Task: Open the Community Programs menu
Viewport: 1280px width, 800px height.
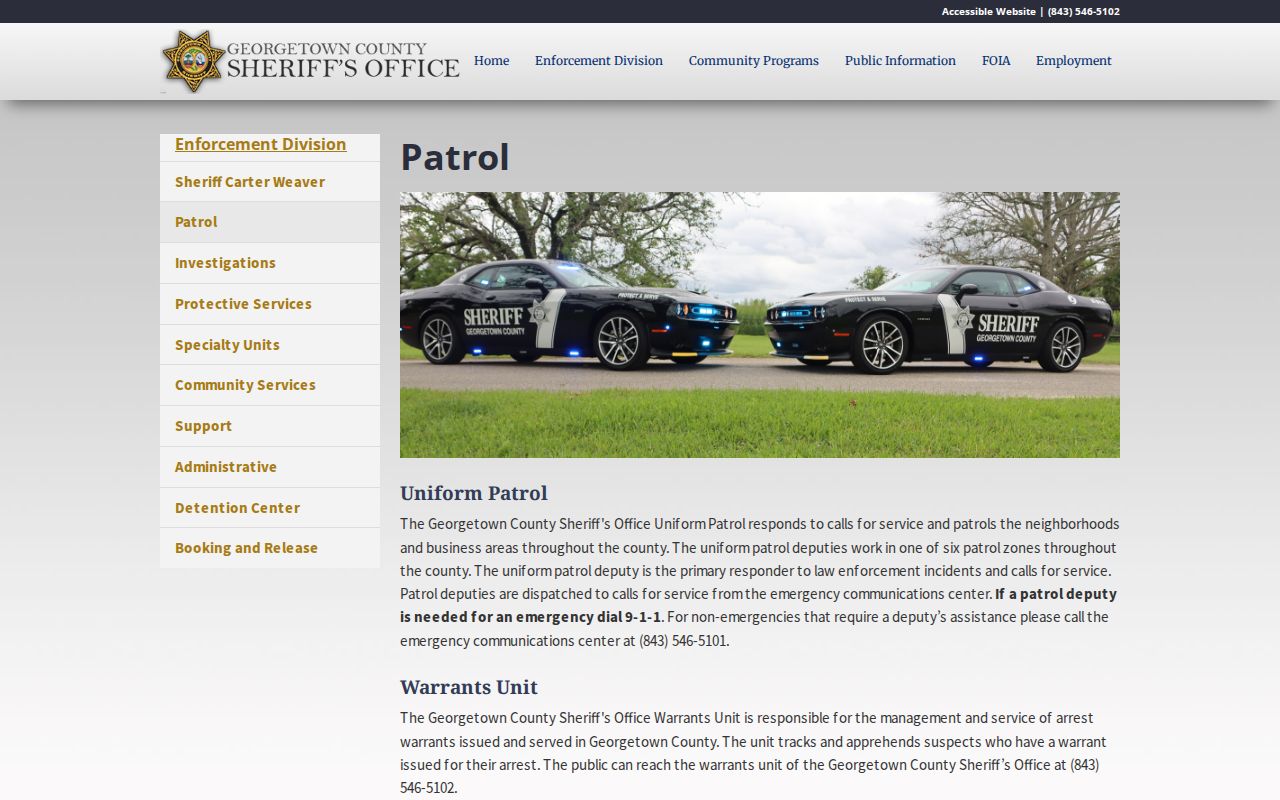Action: pyautogui.click(x=753, y=61)
